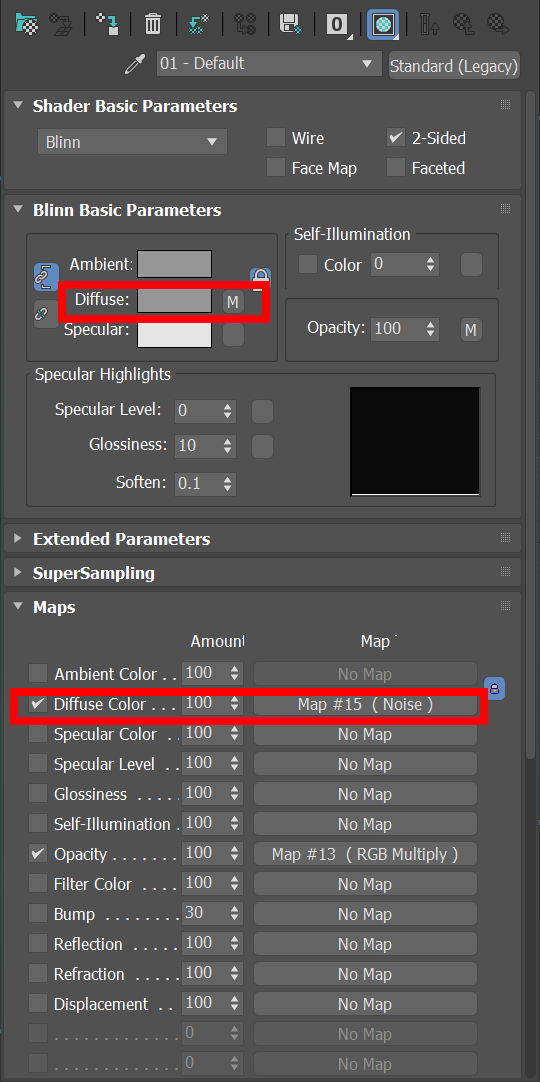Enable the Ambient Color map checkbox
Viewport: 540px width, 1082px height.
38,673
